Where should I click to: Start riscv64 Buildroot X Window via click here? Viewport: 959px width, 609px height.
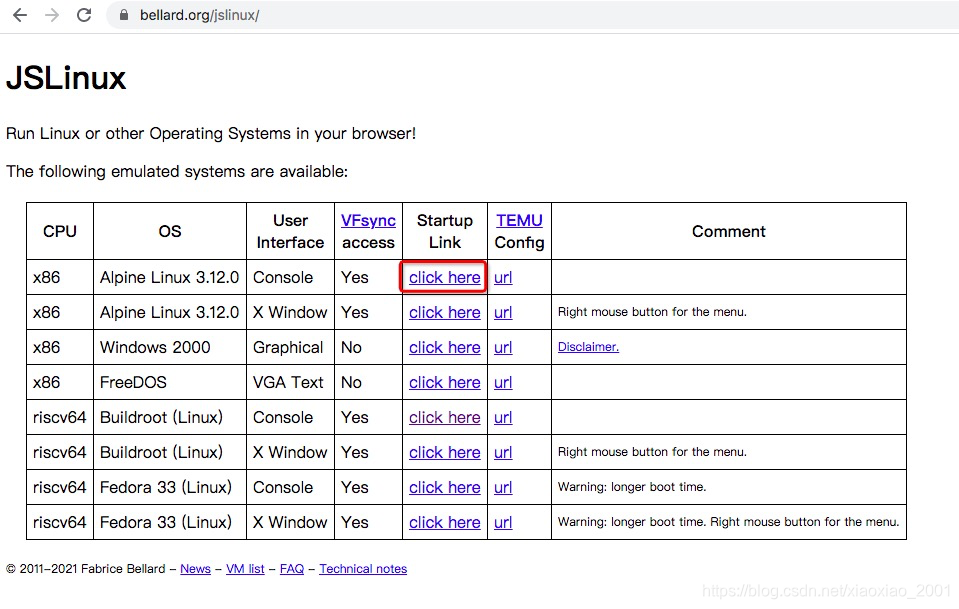pyautogui.click(x=445, y=452)
